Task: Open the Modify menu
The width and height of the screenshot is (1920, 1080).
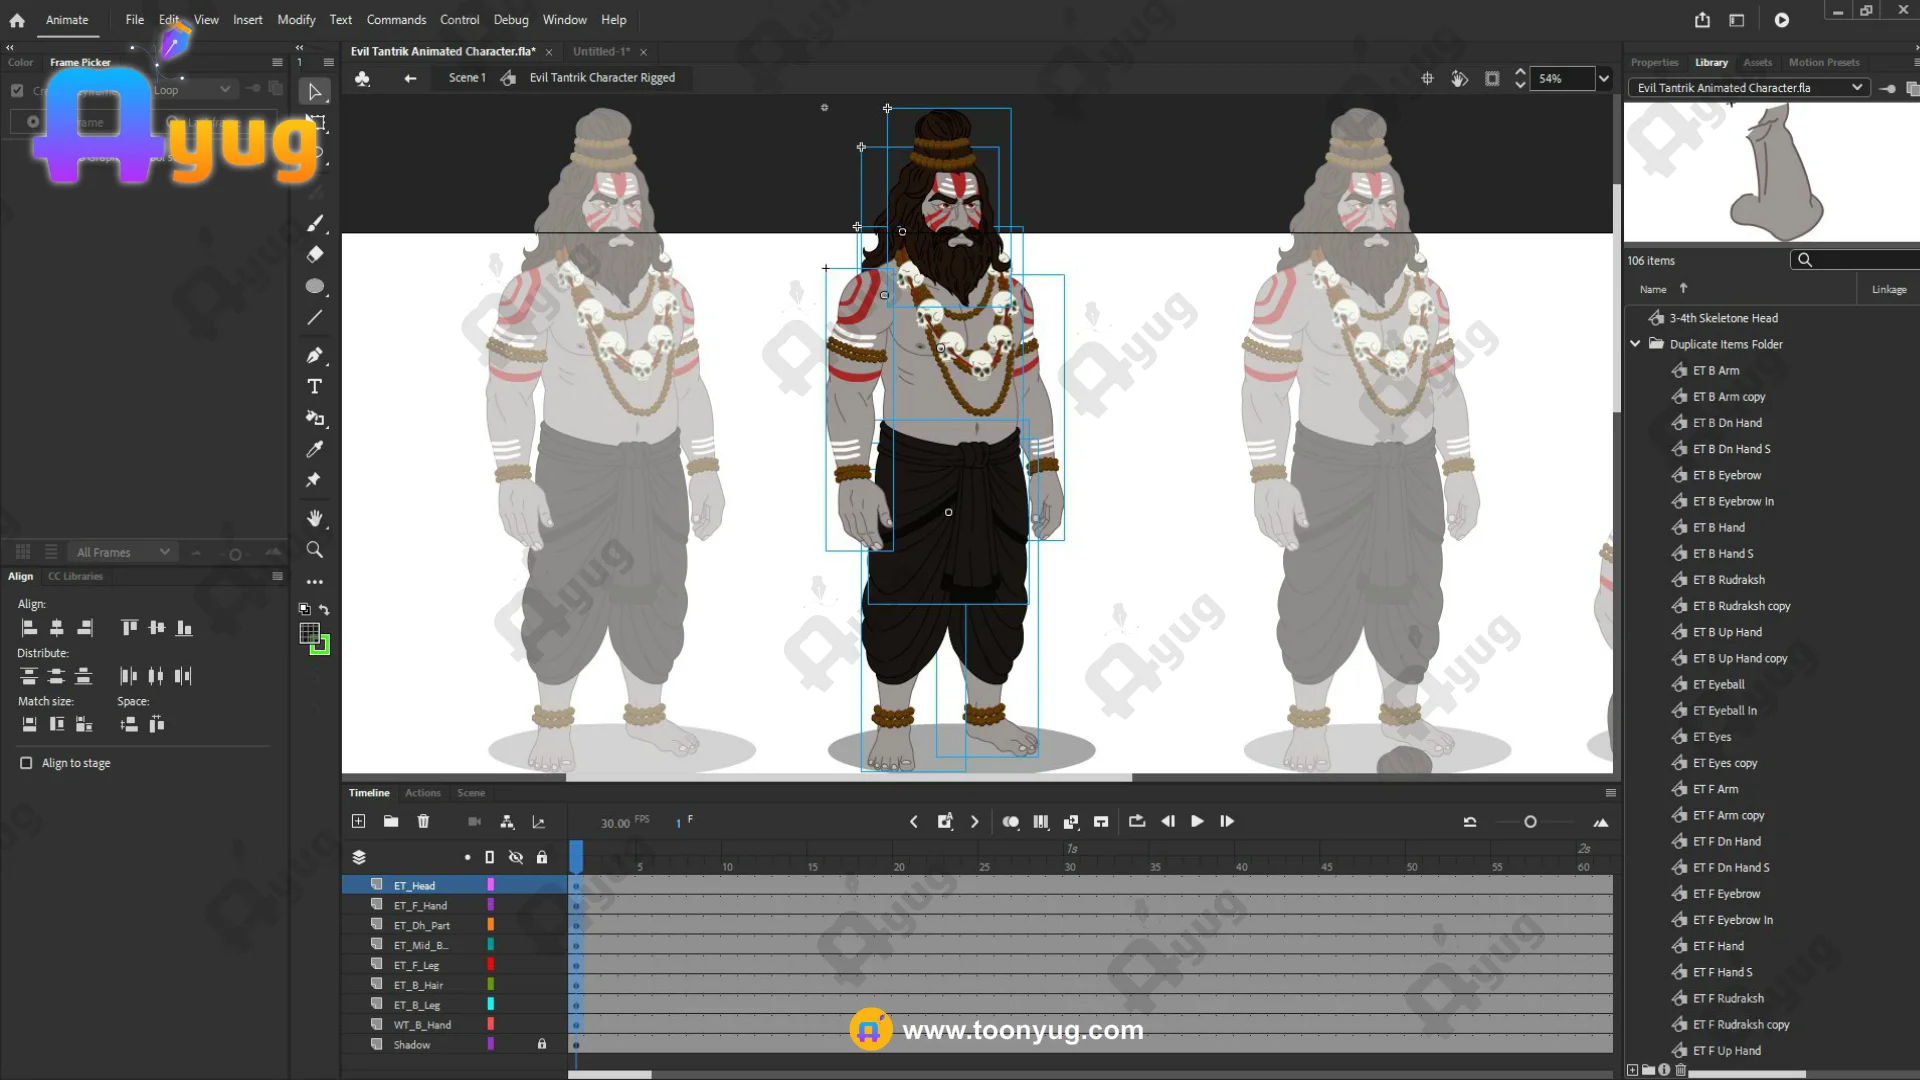Action: point(295,20)
